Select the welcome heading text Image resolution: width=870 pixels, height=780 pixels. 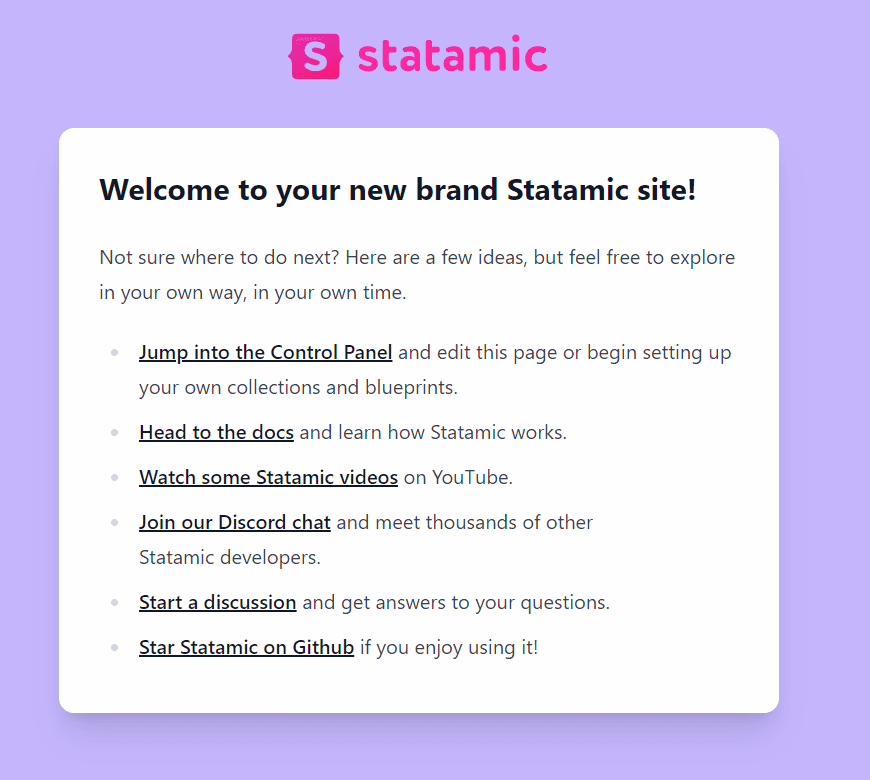click(398, 189)
